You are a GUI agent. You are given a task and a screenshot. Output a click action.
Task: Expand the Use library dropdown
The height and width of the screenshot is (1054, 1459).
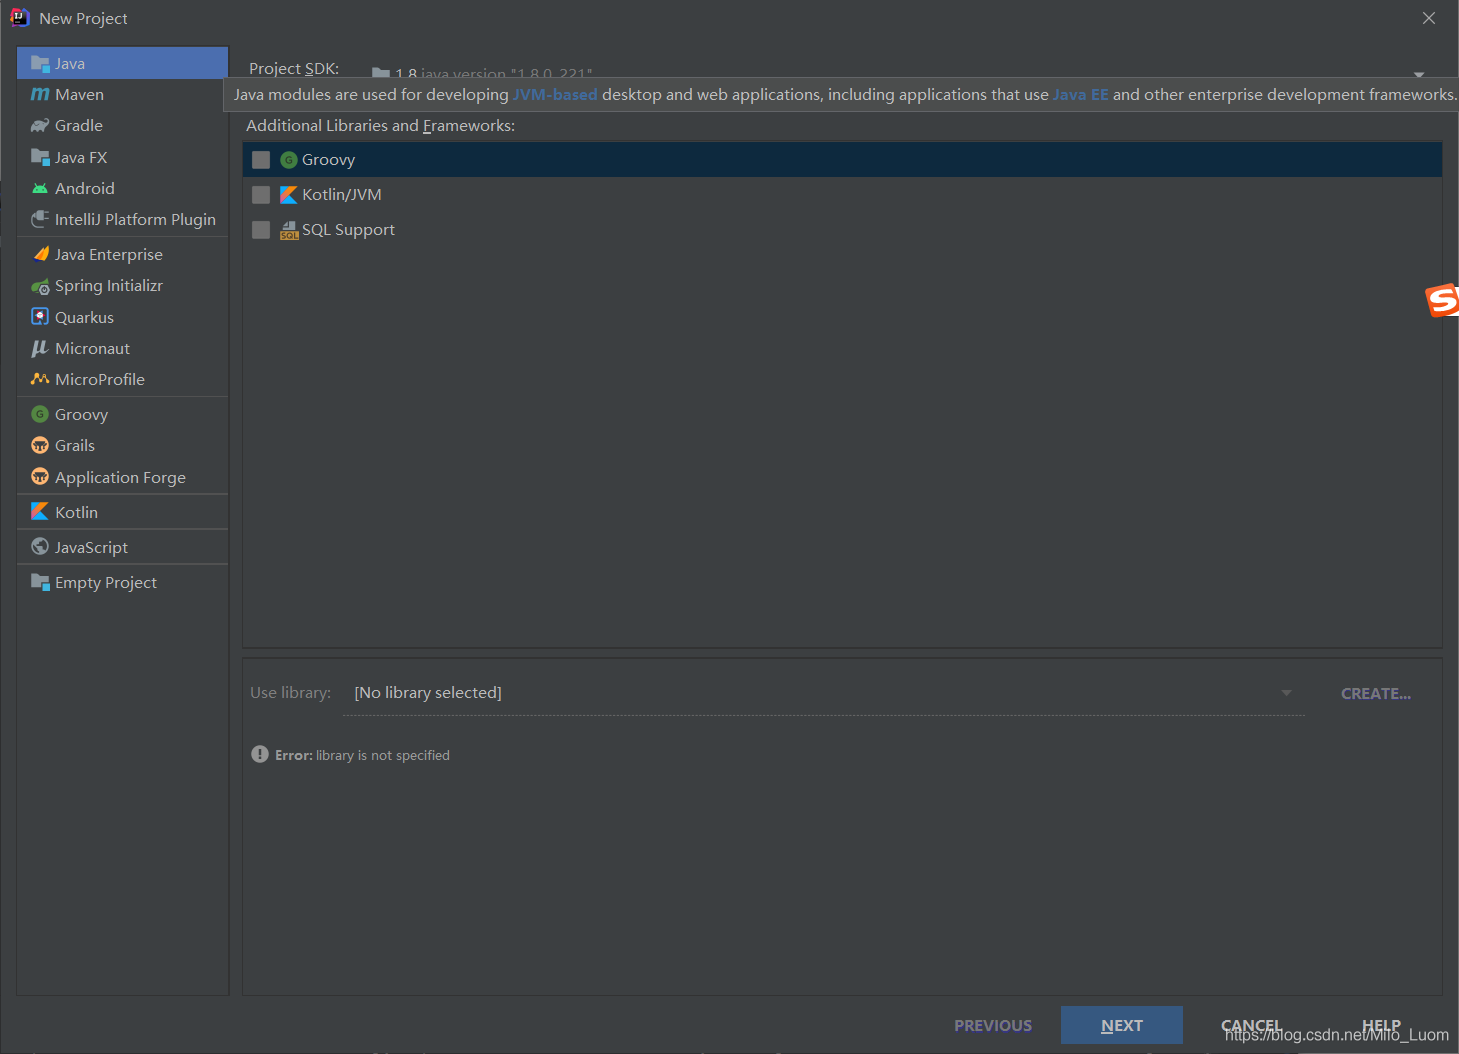(x=1286, y=693)
